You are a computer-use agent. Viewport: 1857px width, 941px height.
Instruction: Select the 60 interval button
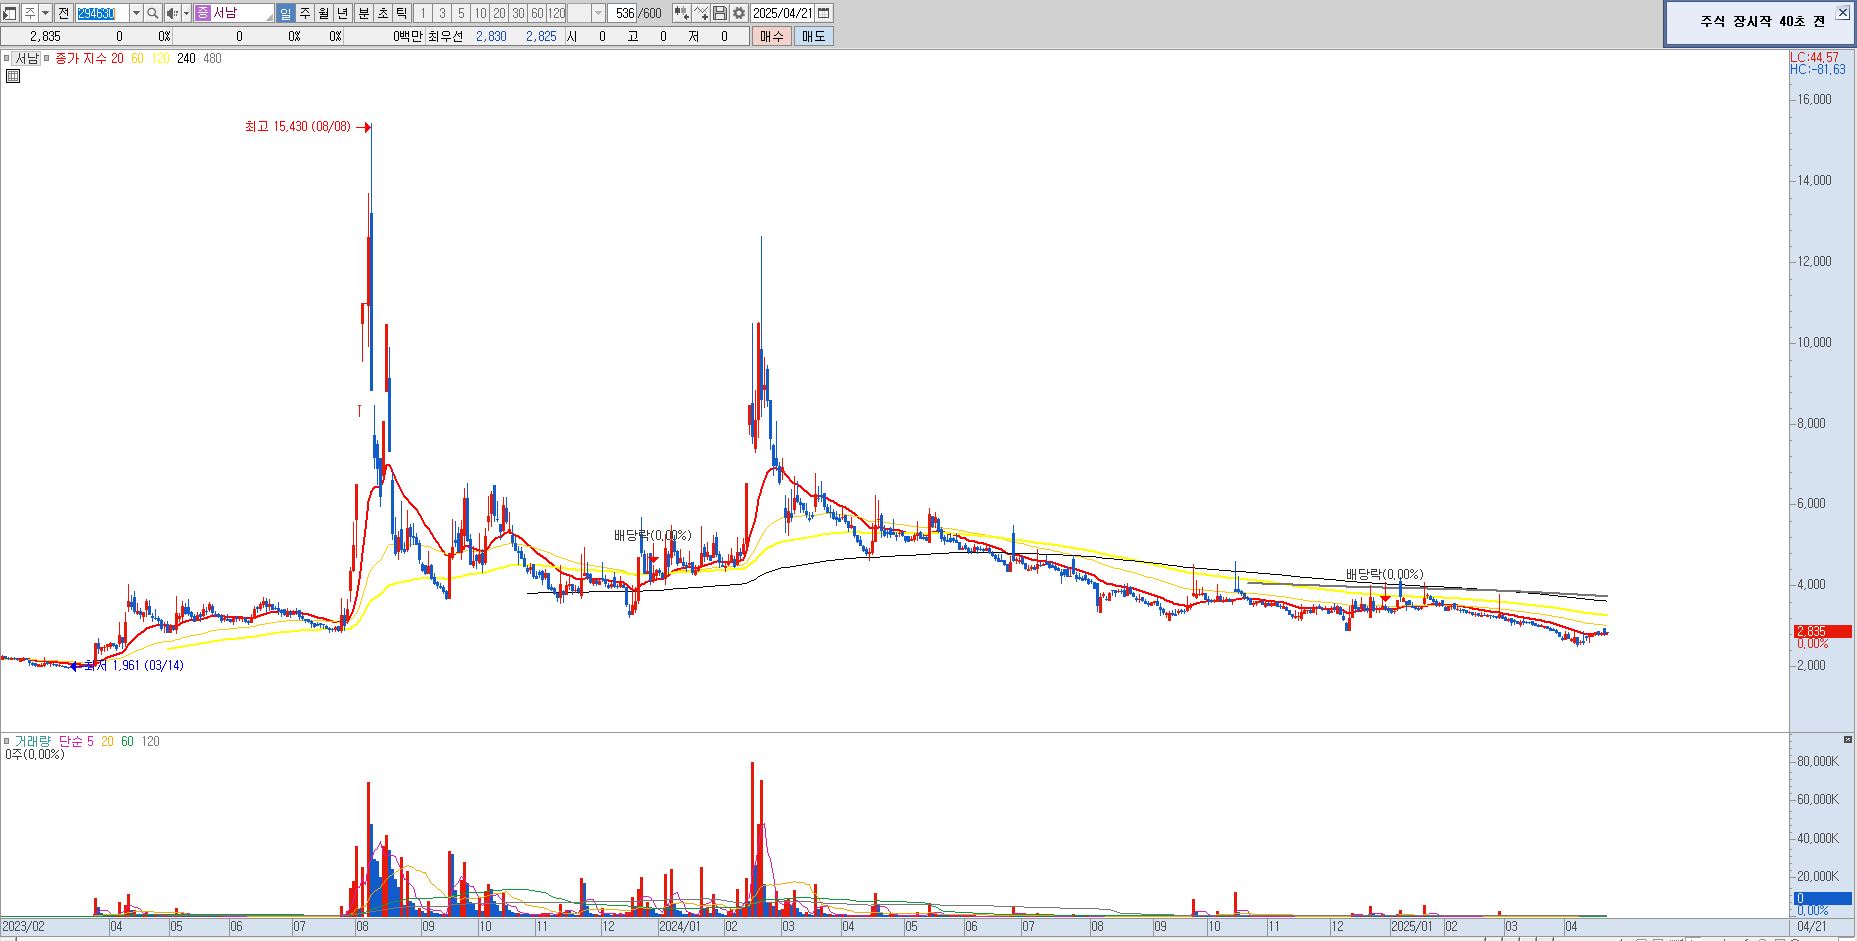click(537, 13)
